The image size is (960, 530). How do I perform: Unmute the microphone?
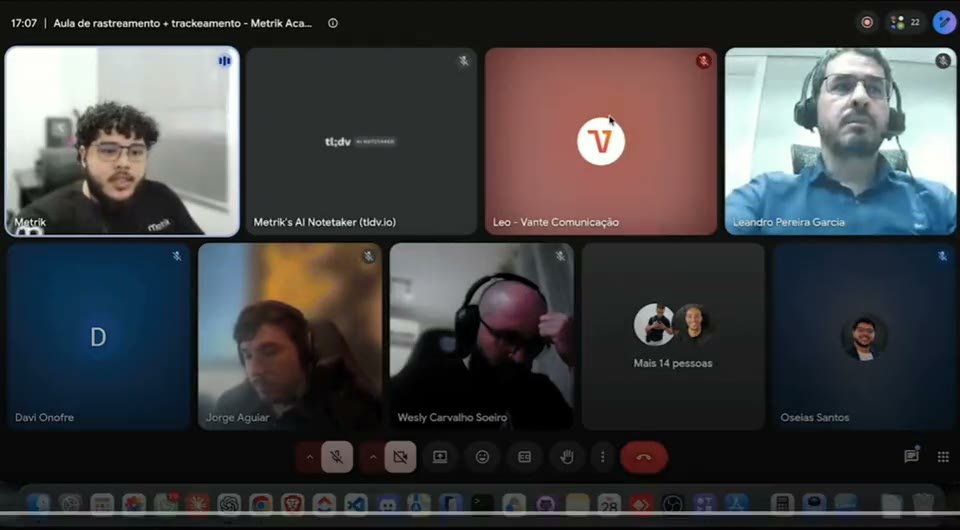pyautogui.click(x=337, y=457)
